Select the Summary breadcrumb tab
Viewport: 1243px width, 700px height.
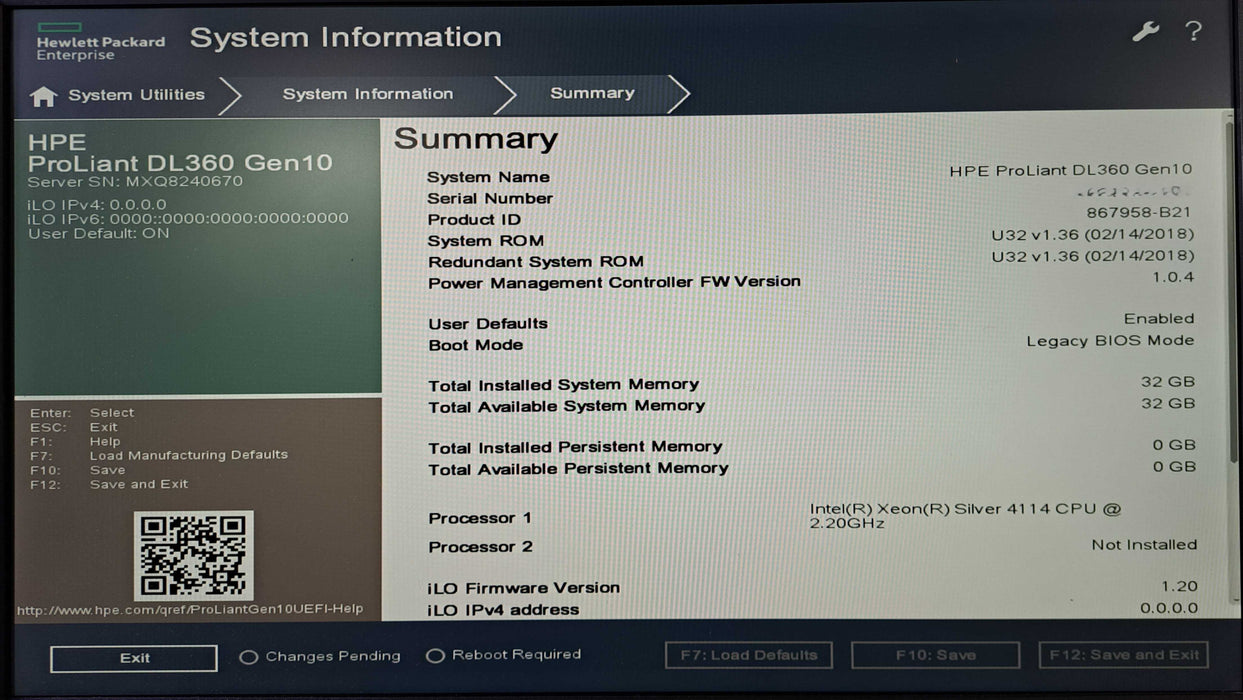(591, 93)
